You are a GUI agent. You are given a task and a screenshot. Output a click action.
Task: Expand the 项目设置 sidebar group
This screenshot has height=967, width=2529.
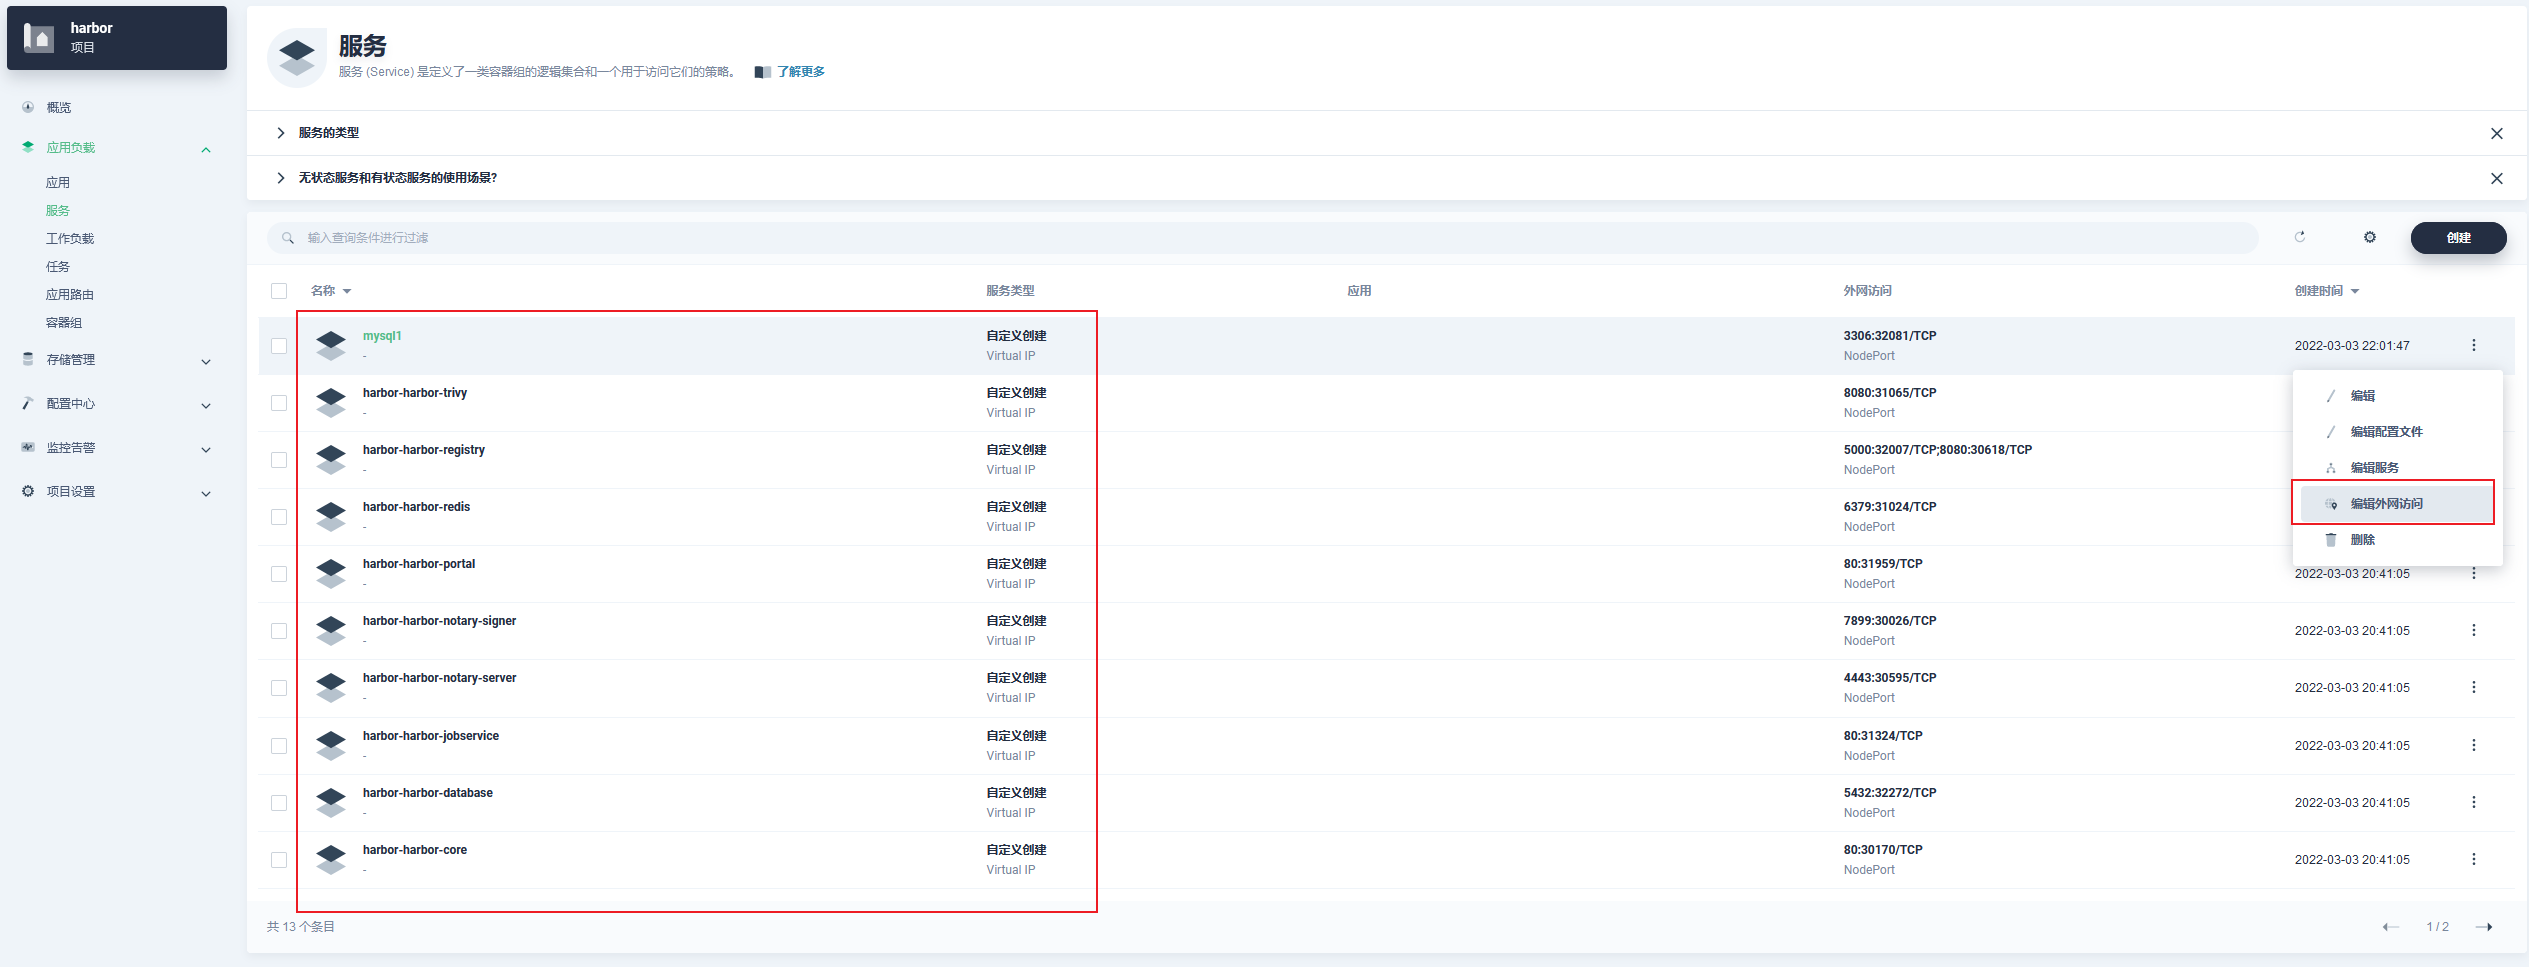206,494
